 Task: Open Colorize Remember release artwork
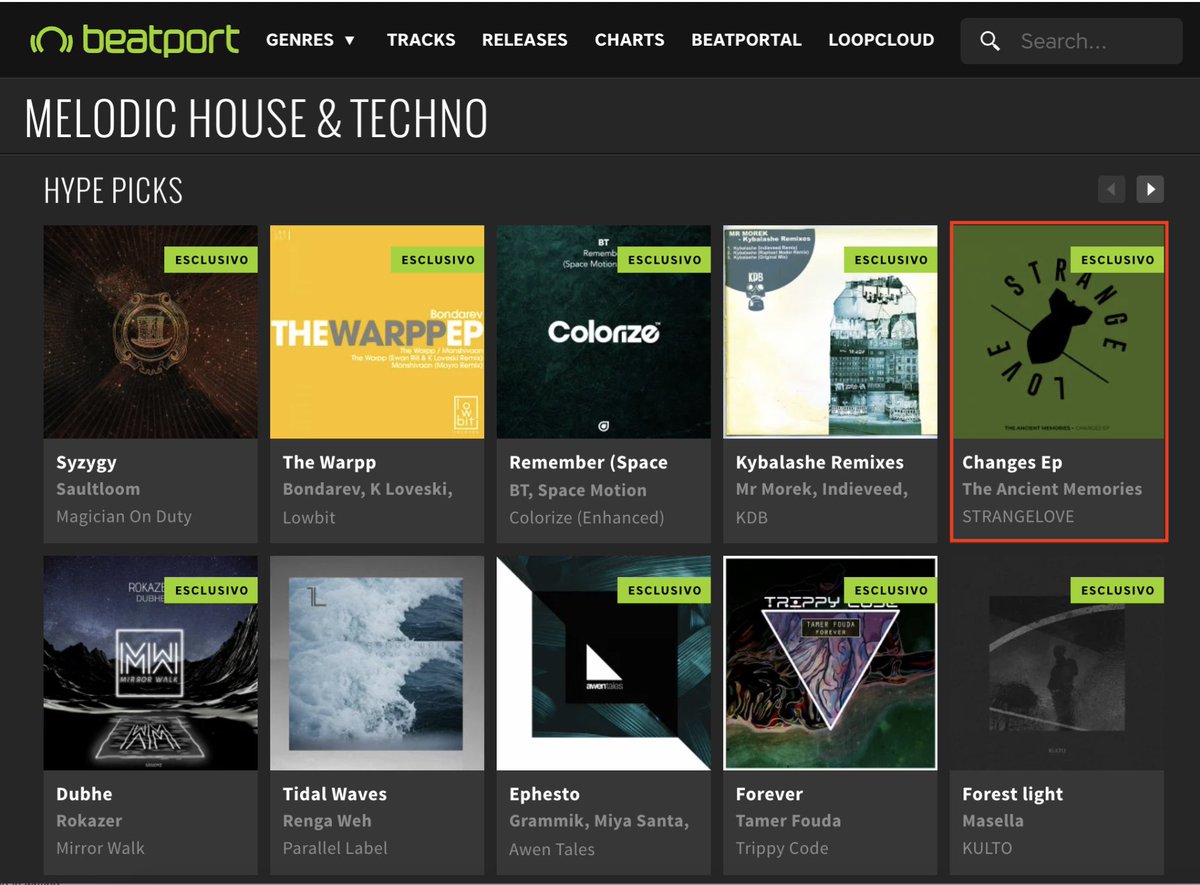coord(604,332)
